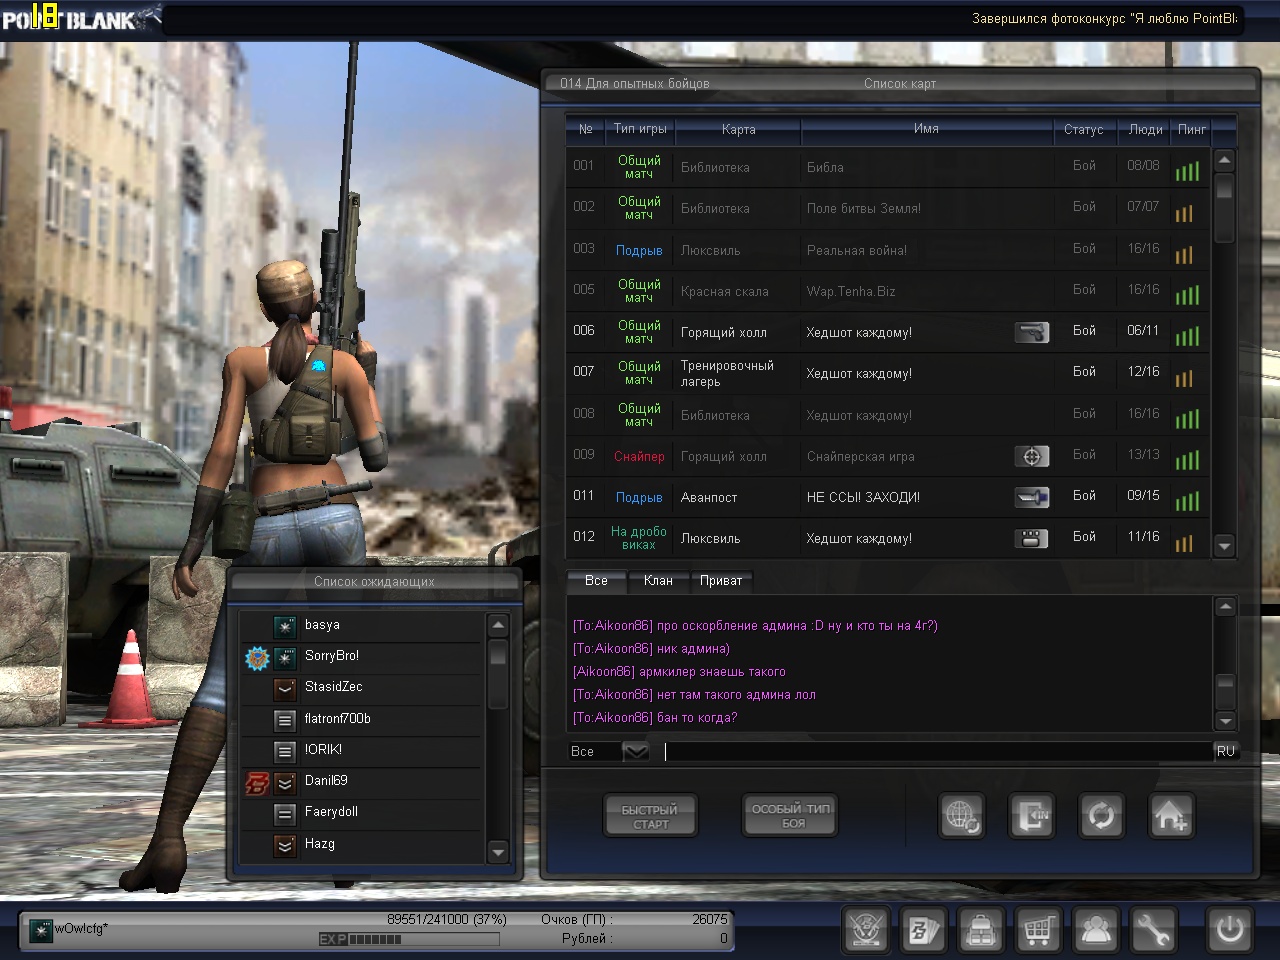Open the shop cart icon
The width and height of the screenshot is (1280, 960).
click(1039, 930)
